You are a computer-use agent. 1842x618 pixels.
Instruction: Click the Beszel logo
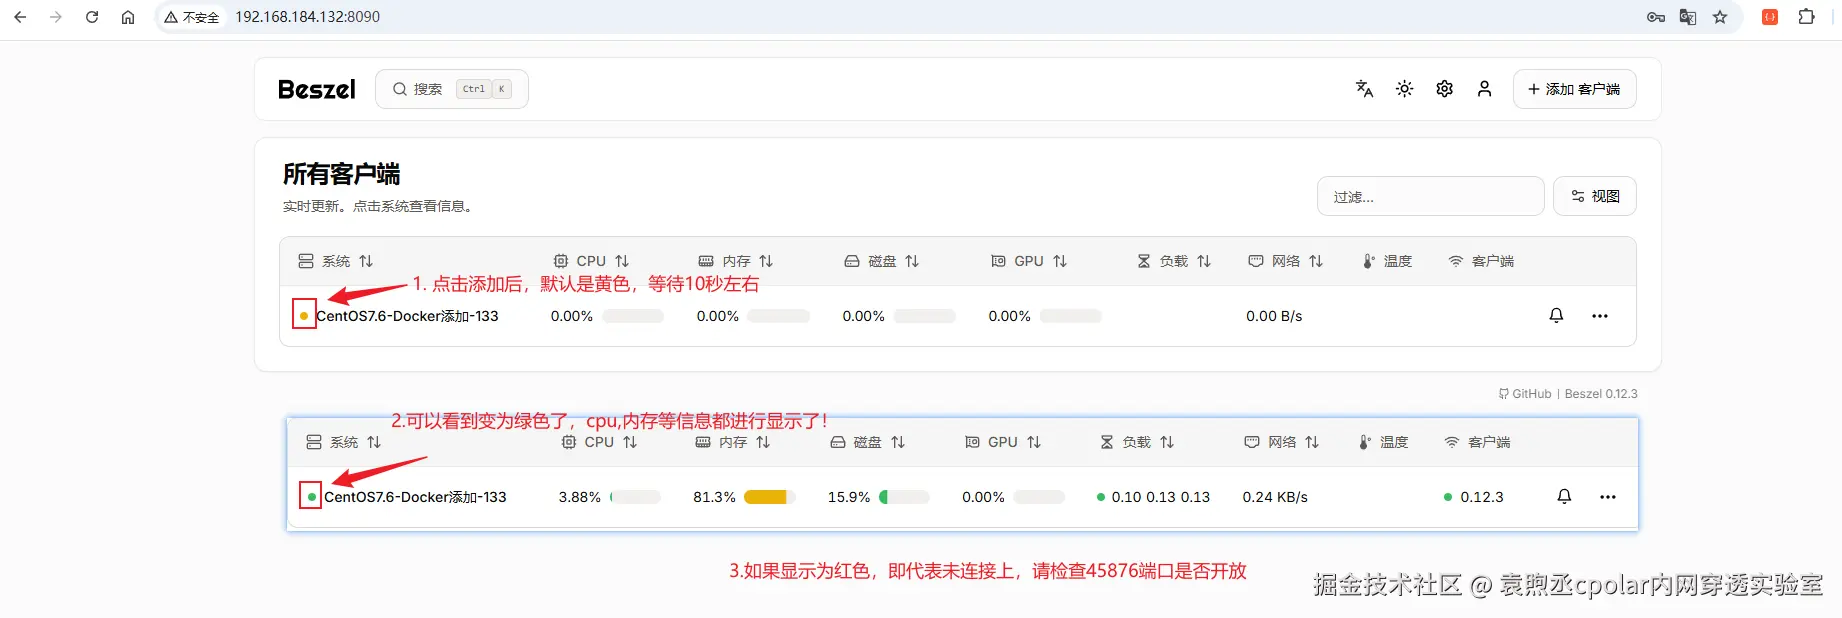pos(317,89)
